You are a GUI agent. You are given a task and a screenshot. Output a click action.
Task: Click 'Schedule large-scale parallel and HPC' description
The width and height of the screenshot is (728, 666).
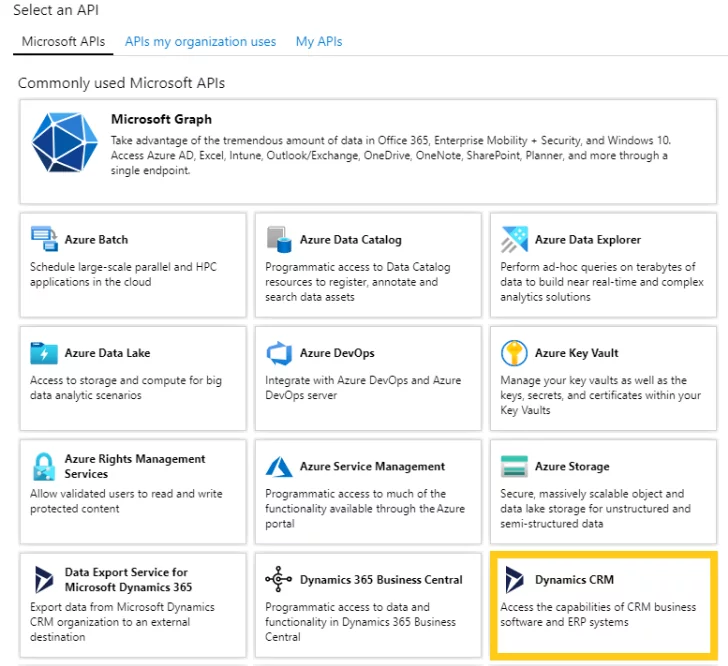click(x=124, y=274)
